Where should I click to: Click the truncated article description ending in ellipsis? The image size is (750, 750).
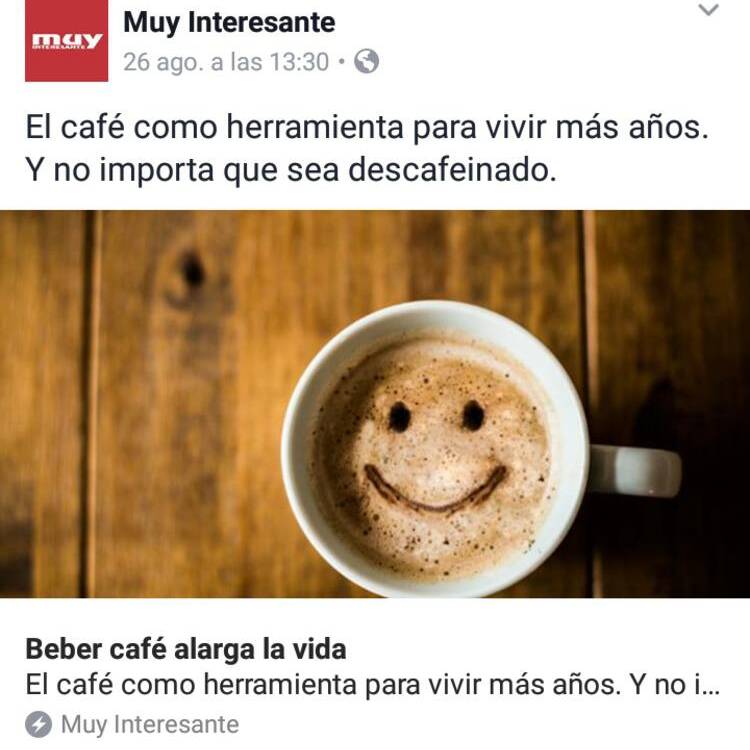pyautogui.click(x=373, y=684)
